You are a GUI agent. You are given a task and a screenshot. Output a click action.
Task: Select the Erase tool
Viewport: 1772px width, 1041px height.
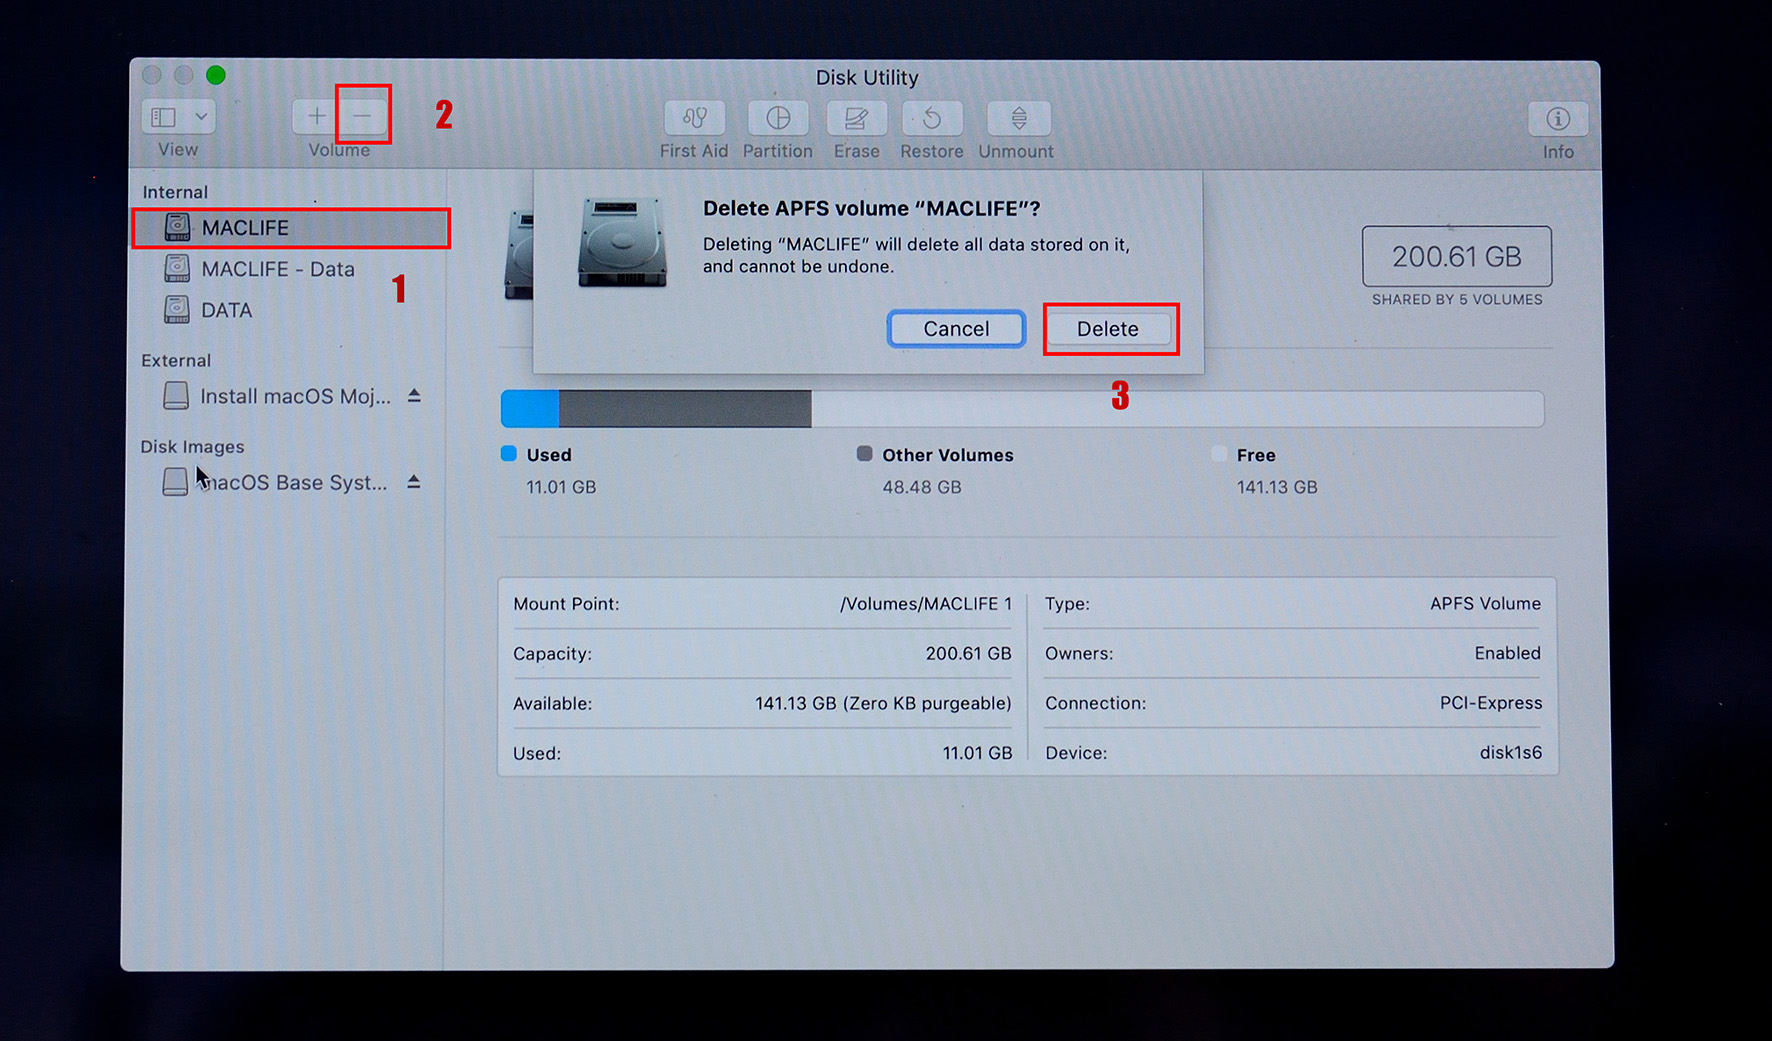point(856,119)
